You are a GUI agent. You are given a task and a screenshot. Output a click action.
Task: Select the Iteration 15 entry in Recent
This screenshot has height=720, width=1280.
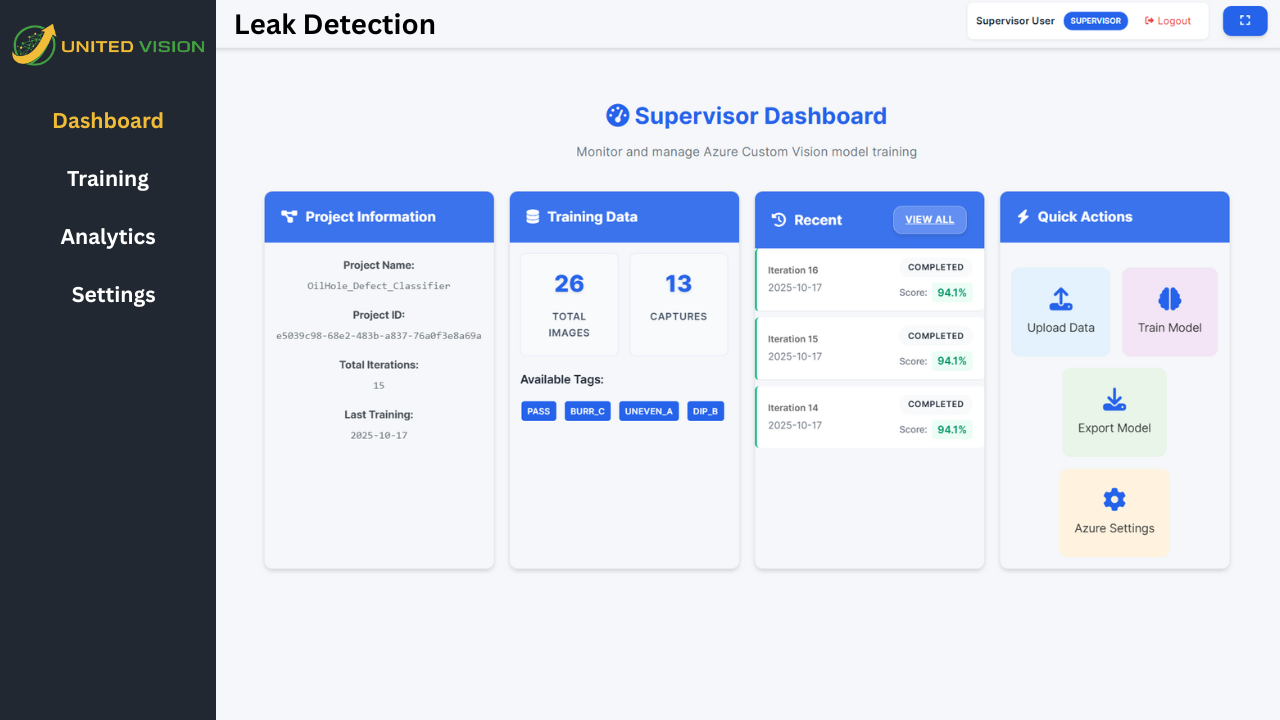coord(869,347)
